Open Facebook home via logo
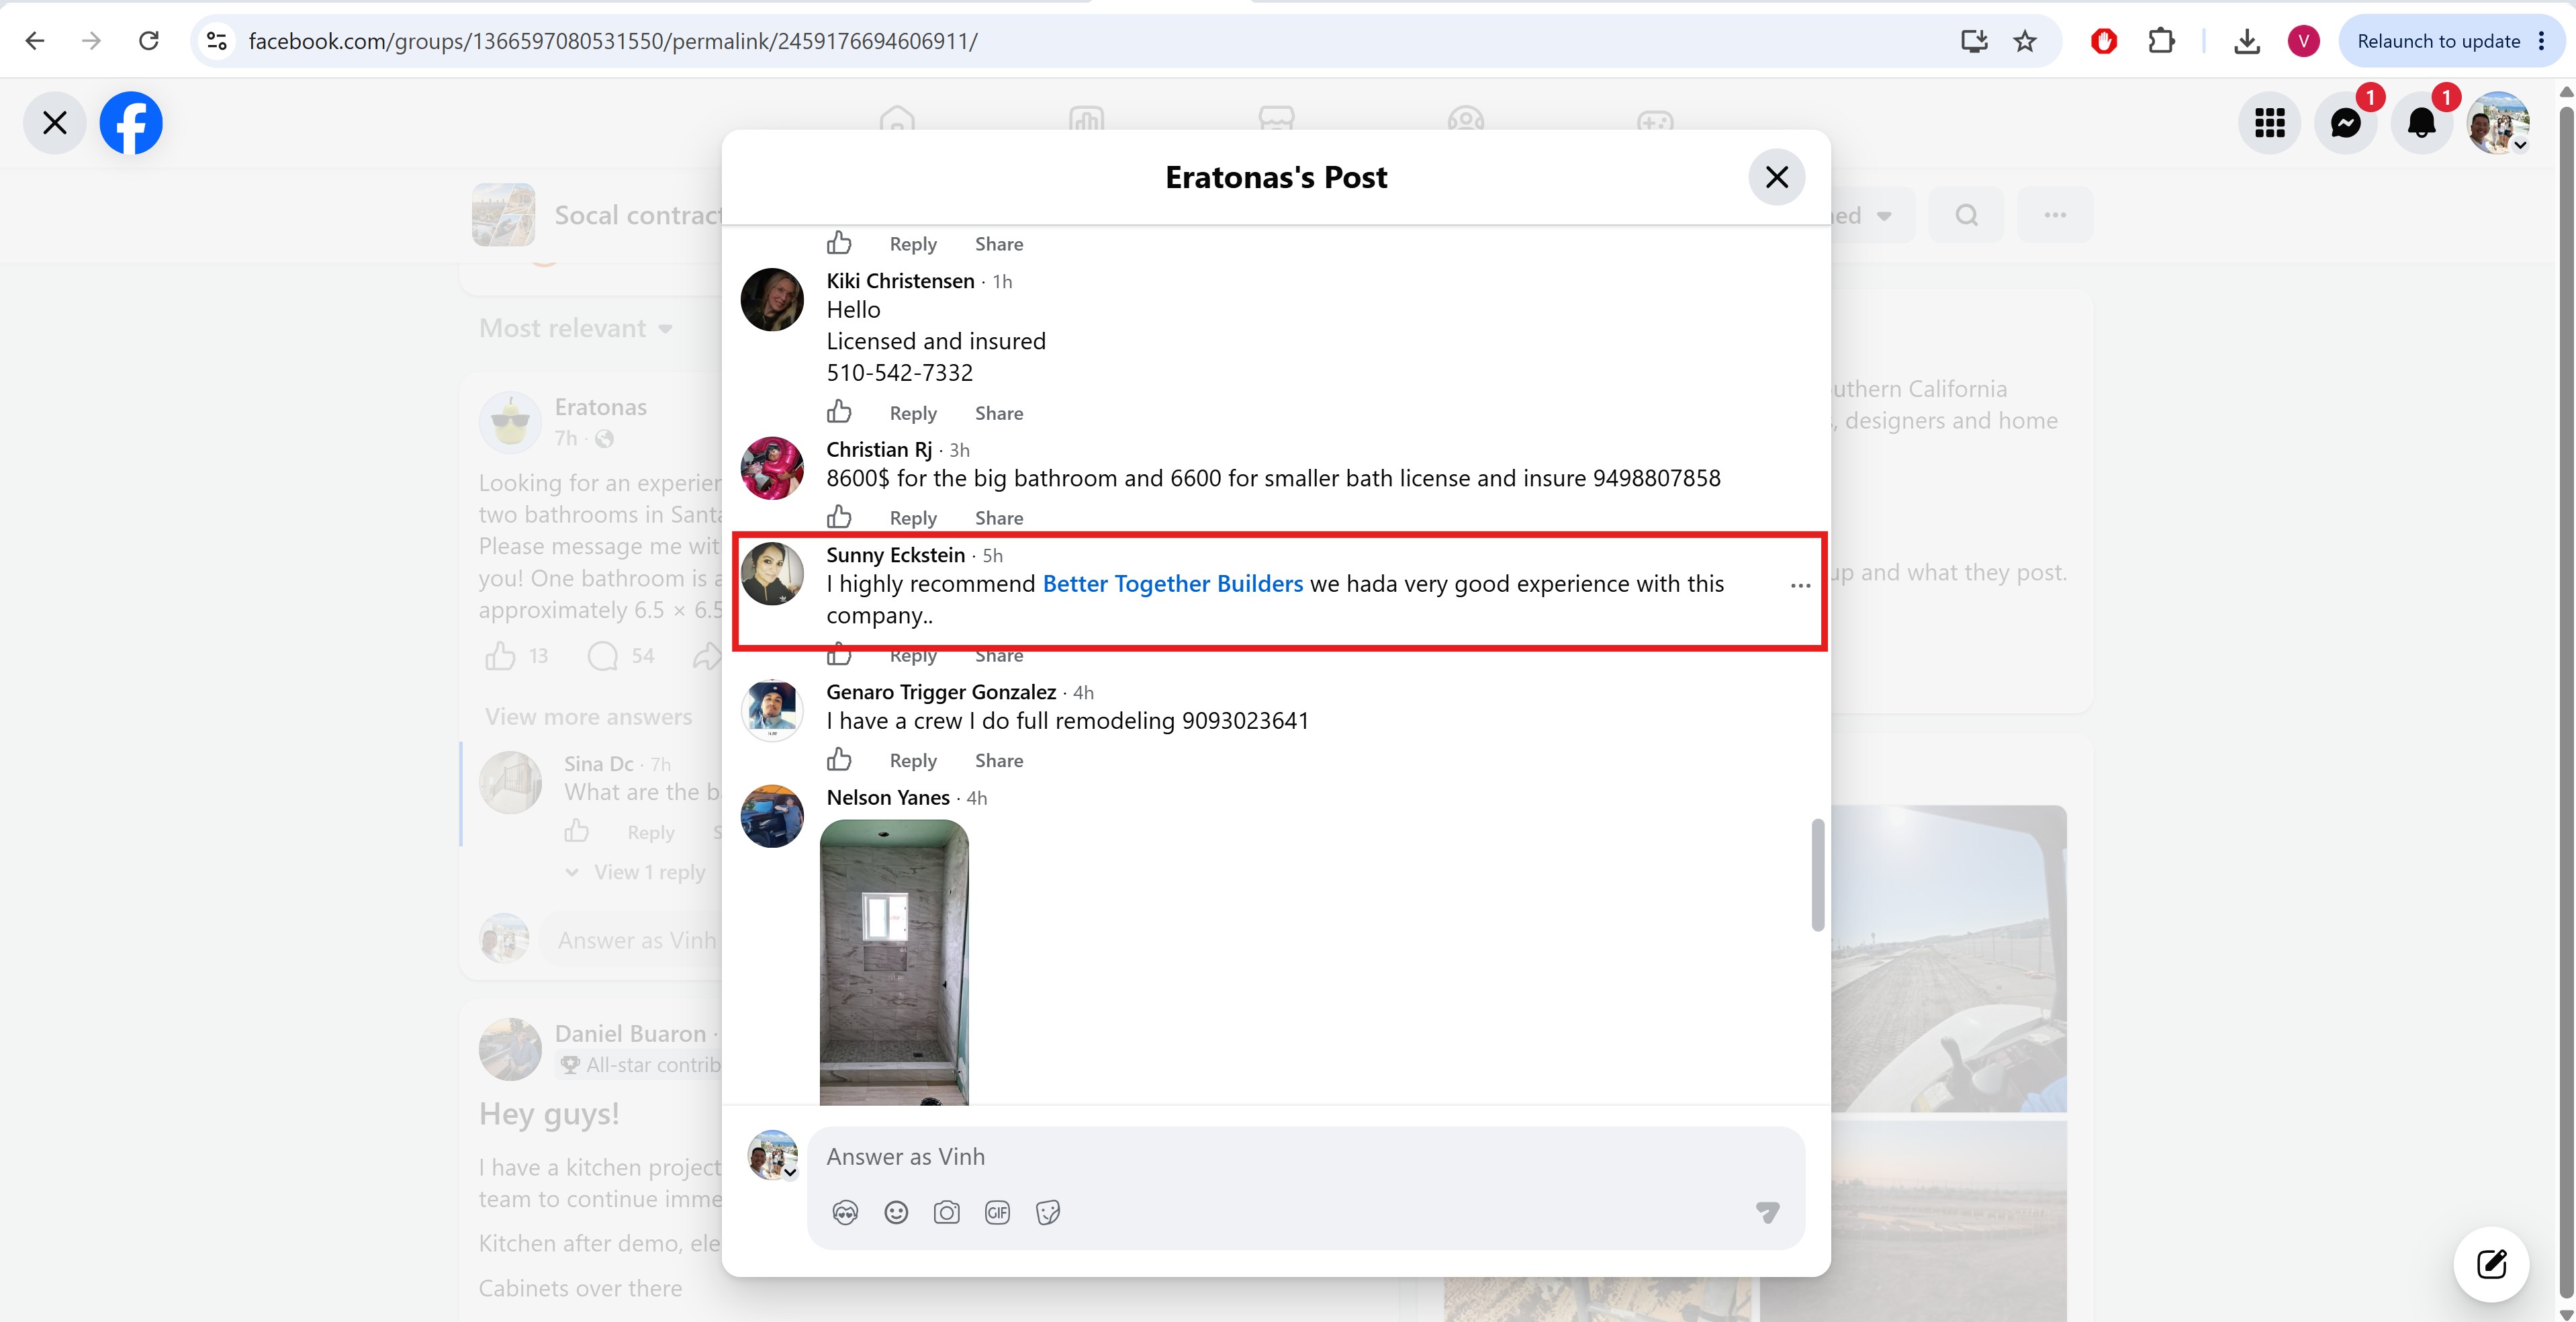Viewport: 2576px width, 1322px height. tap(131, 123)
